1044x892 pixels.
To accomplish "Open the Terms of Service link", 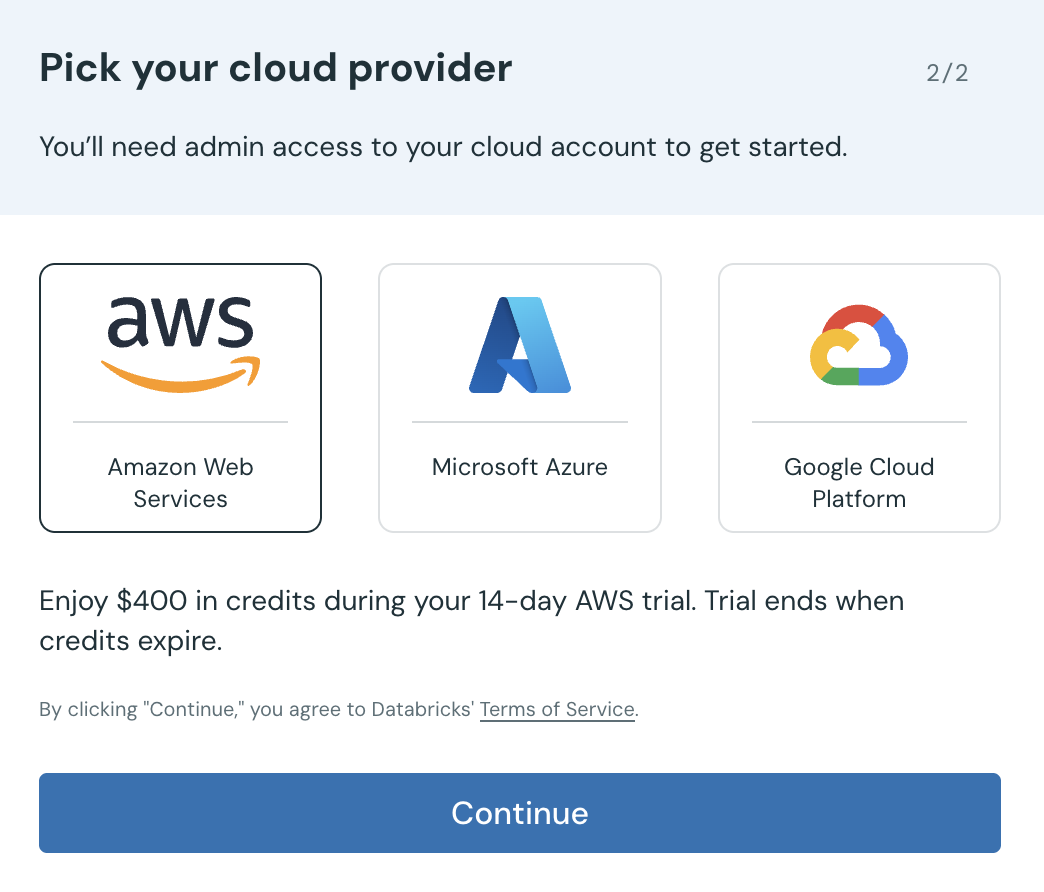I will pos(557,709).
